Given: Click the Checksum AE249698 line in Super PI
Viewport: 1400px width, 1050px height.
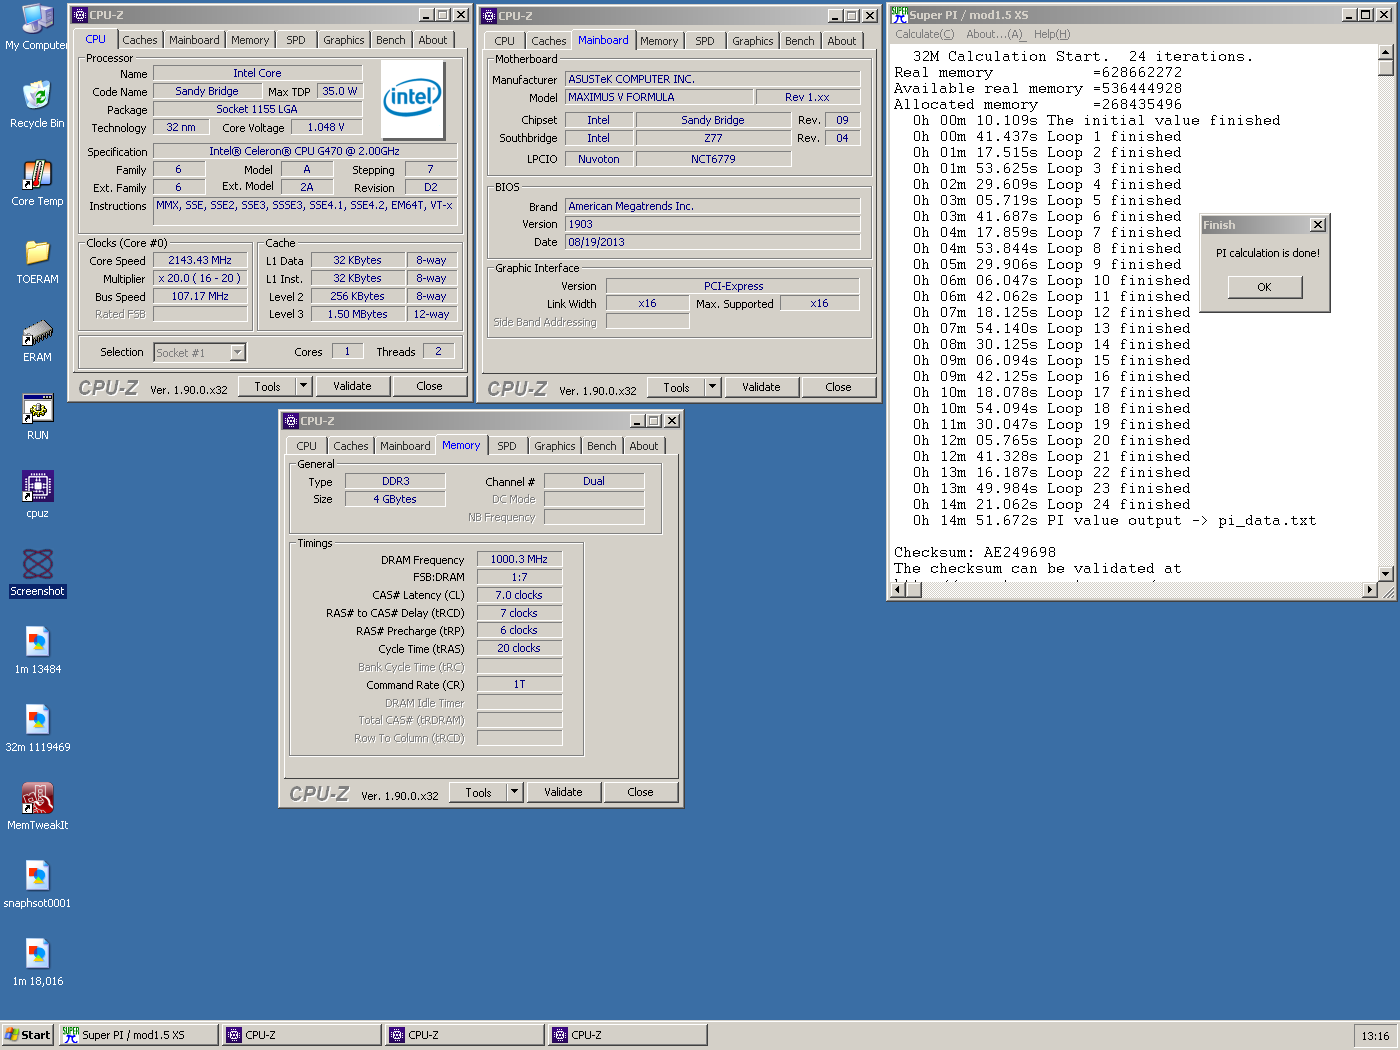Looking at the screenshot, I should [x=975, y=552].
